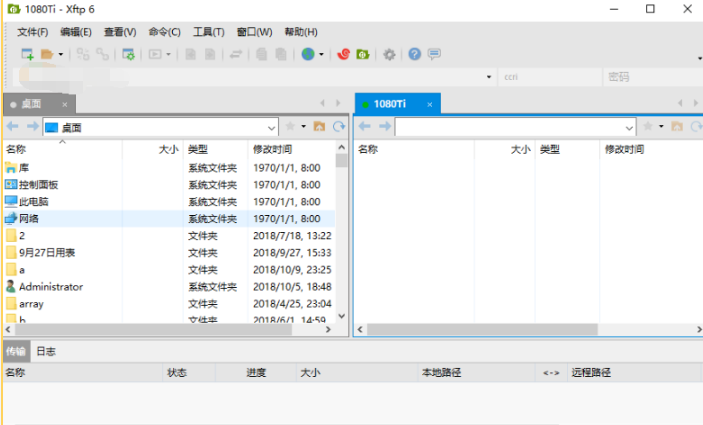Expand the remote path dropdown
The image size is (703, 425).
point(629,128)
